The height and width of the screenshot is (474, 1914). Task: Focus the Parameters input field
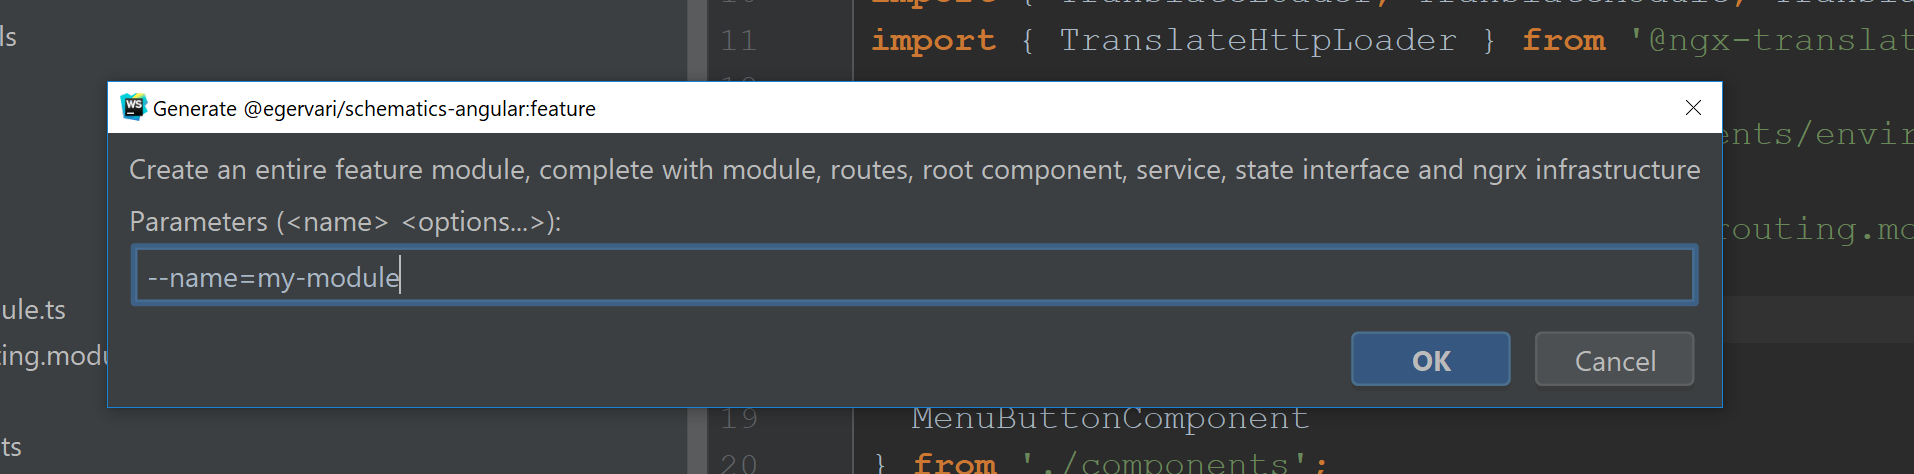tap(914, 276)
